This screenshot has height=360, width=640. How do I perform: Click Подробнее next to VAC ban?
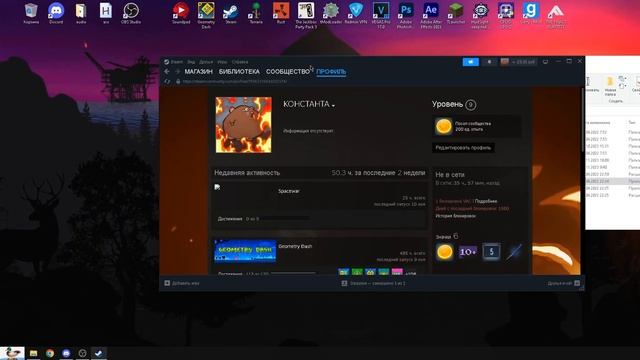(486, 201)
